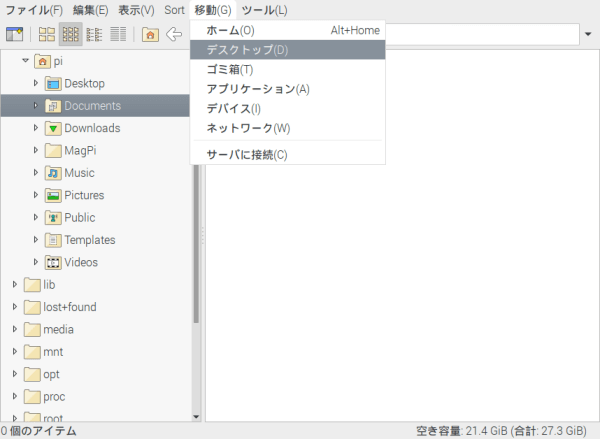The image size is (600, 439).
Task: Click the Music folder icon
Action: click(x=53, y=173)
